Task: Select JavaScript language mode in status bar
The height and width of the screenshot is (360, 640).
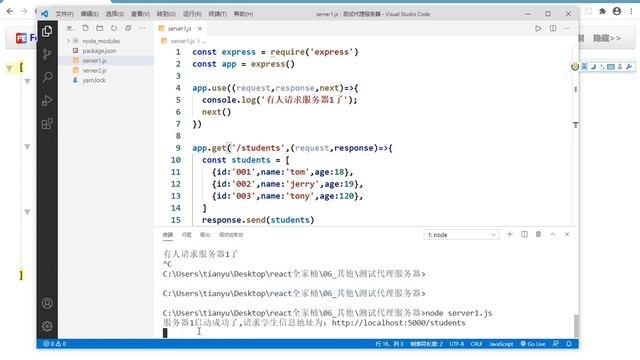Action: click(x=501, y=344)
